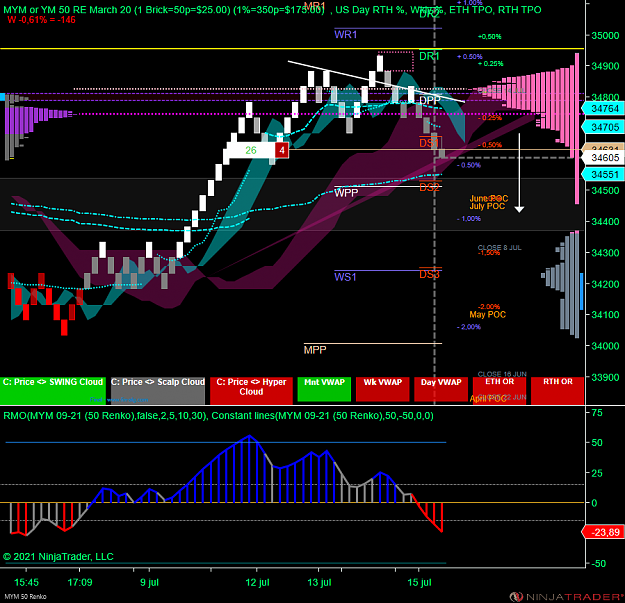Image resolution: width=625 pixels, height=603 pixels.
Task: Click the 'MYM 50 Renko' tab label
Action: [26, 597]
